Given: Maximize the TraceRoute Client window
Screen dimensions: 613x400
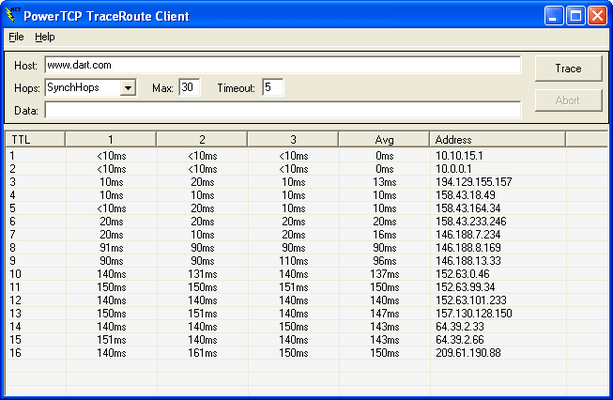Looking at the screenshot, I should 576,16.
